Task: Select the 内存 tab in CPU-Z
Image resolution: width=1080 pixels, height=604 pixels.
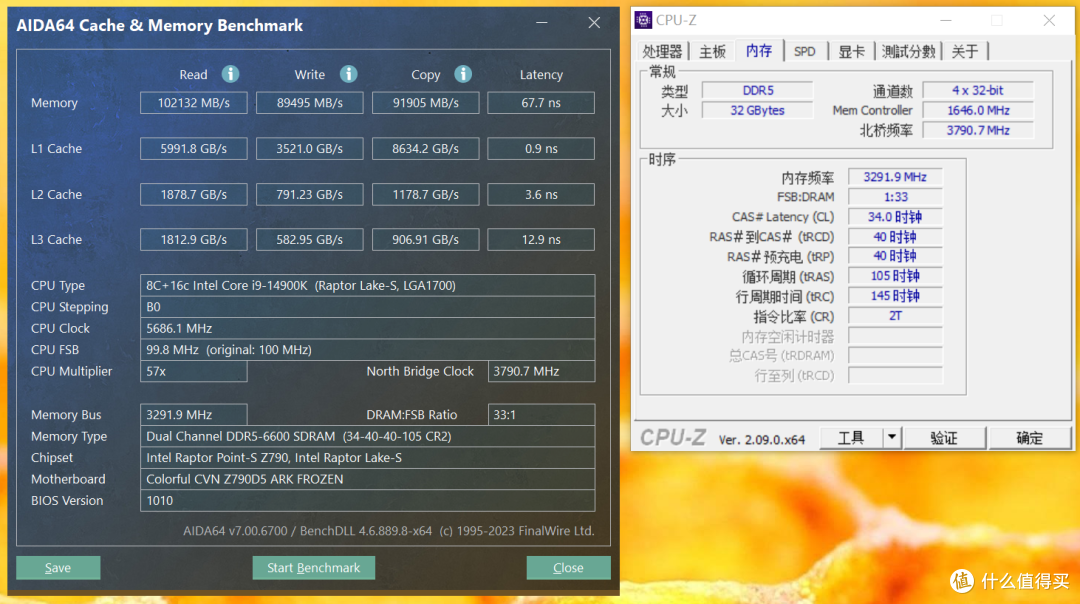Action: (759, 50)
